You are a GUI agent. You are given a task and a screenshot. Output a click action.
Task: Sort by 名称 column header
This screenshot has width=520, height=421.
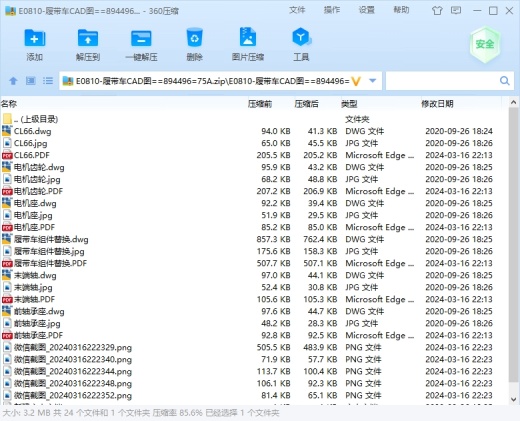coord(9,104)
